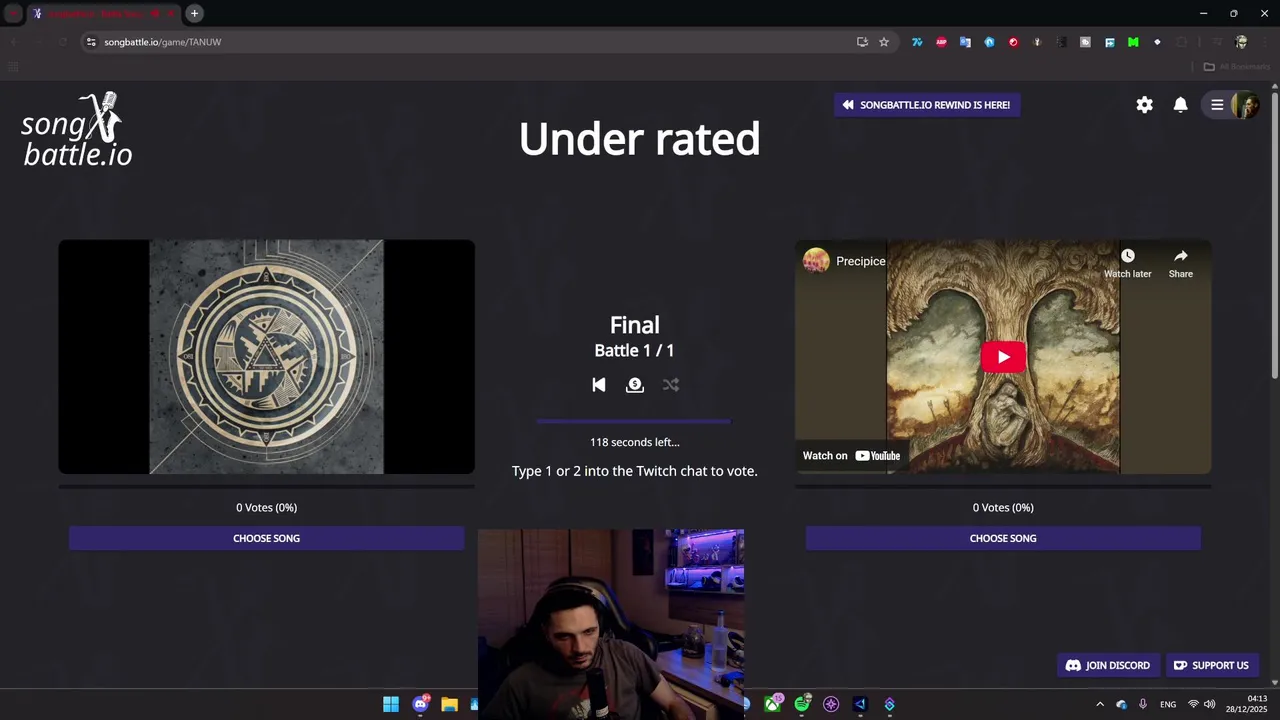Click the right song vote percentage bar
1280x720 pixels.
(1003, 487)
